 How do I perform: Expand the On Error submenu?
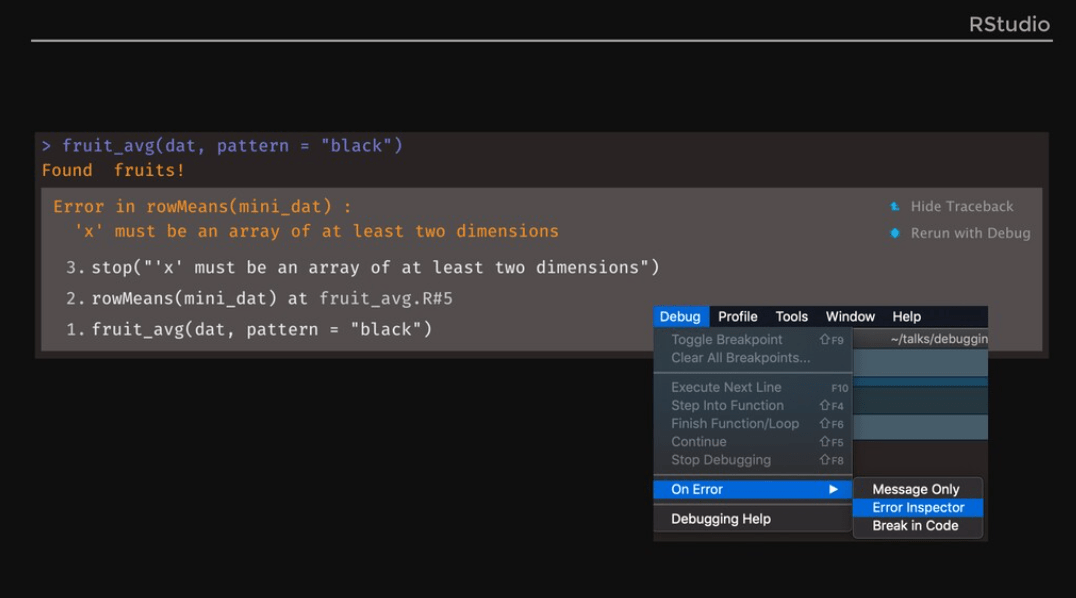pos(753,490)
